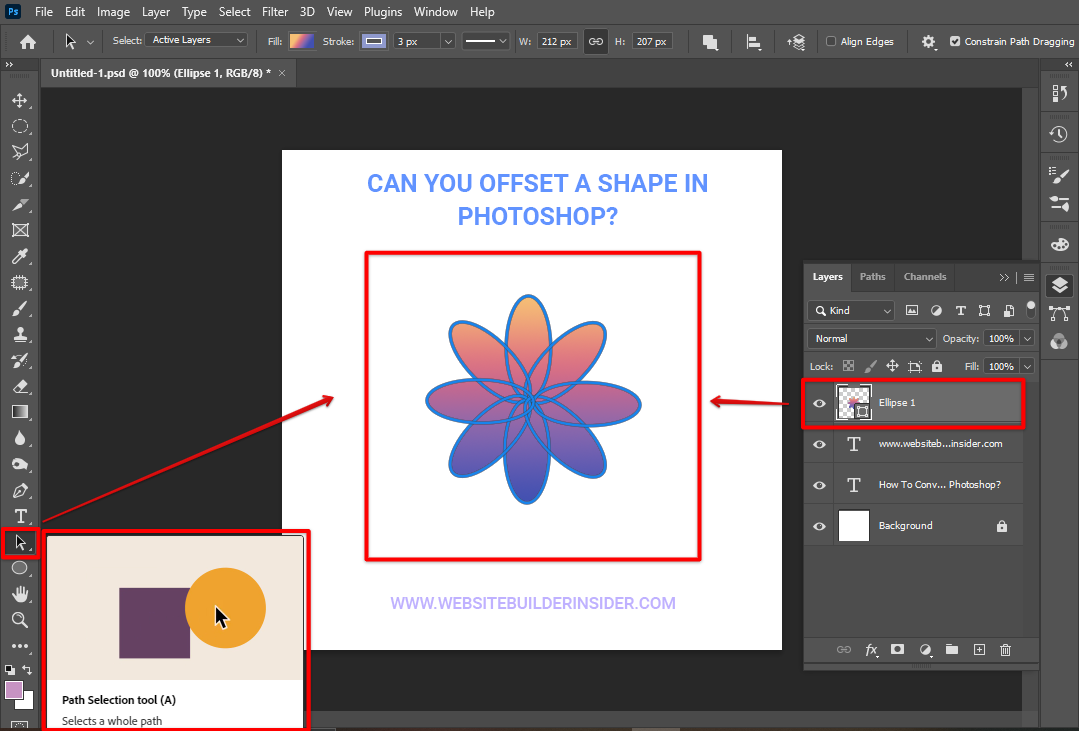Select the Zoom tool
Viewport: 1079px width, 731px height.
[19, 620]
